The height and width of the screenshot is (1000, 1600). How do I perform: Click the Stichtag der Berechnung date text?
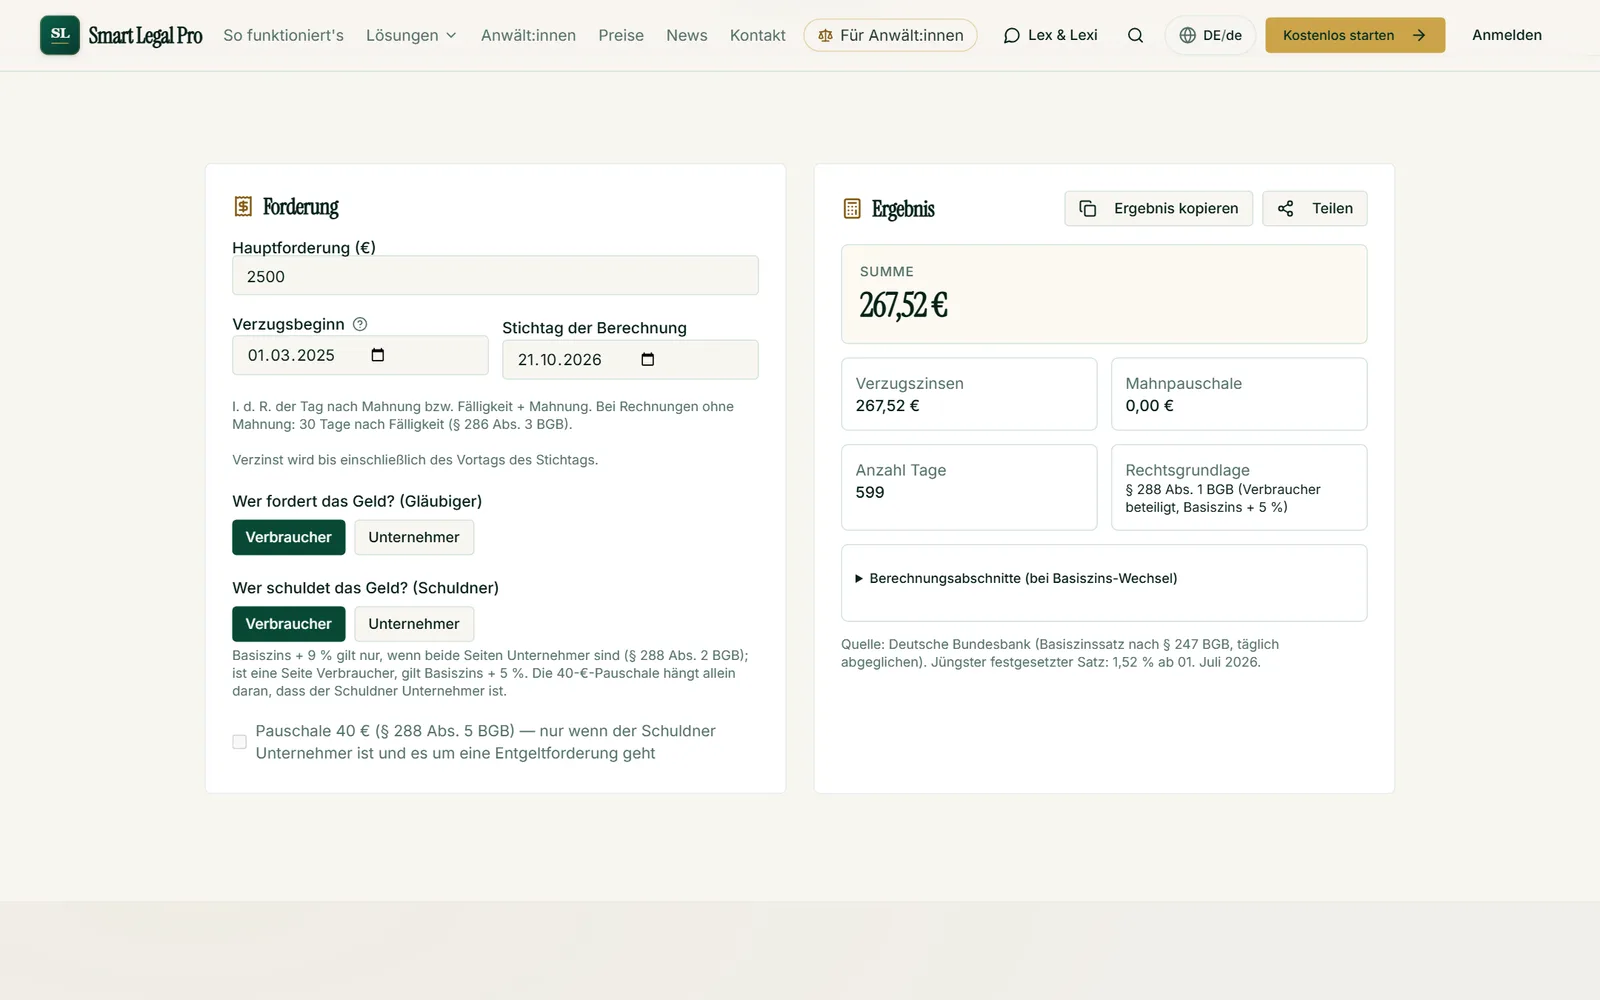pyautogui.click(x=560, y=359)
